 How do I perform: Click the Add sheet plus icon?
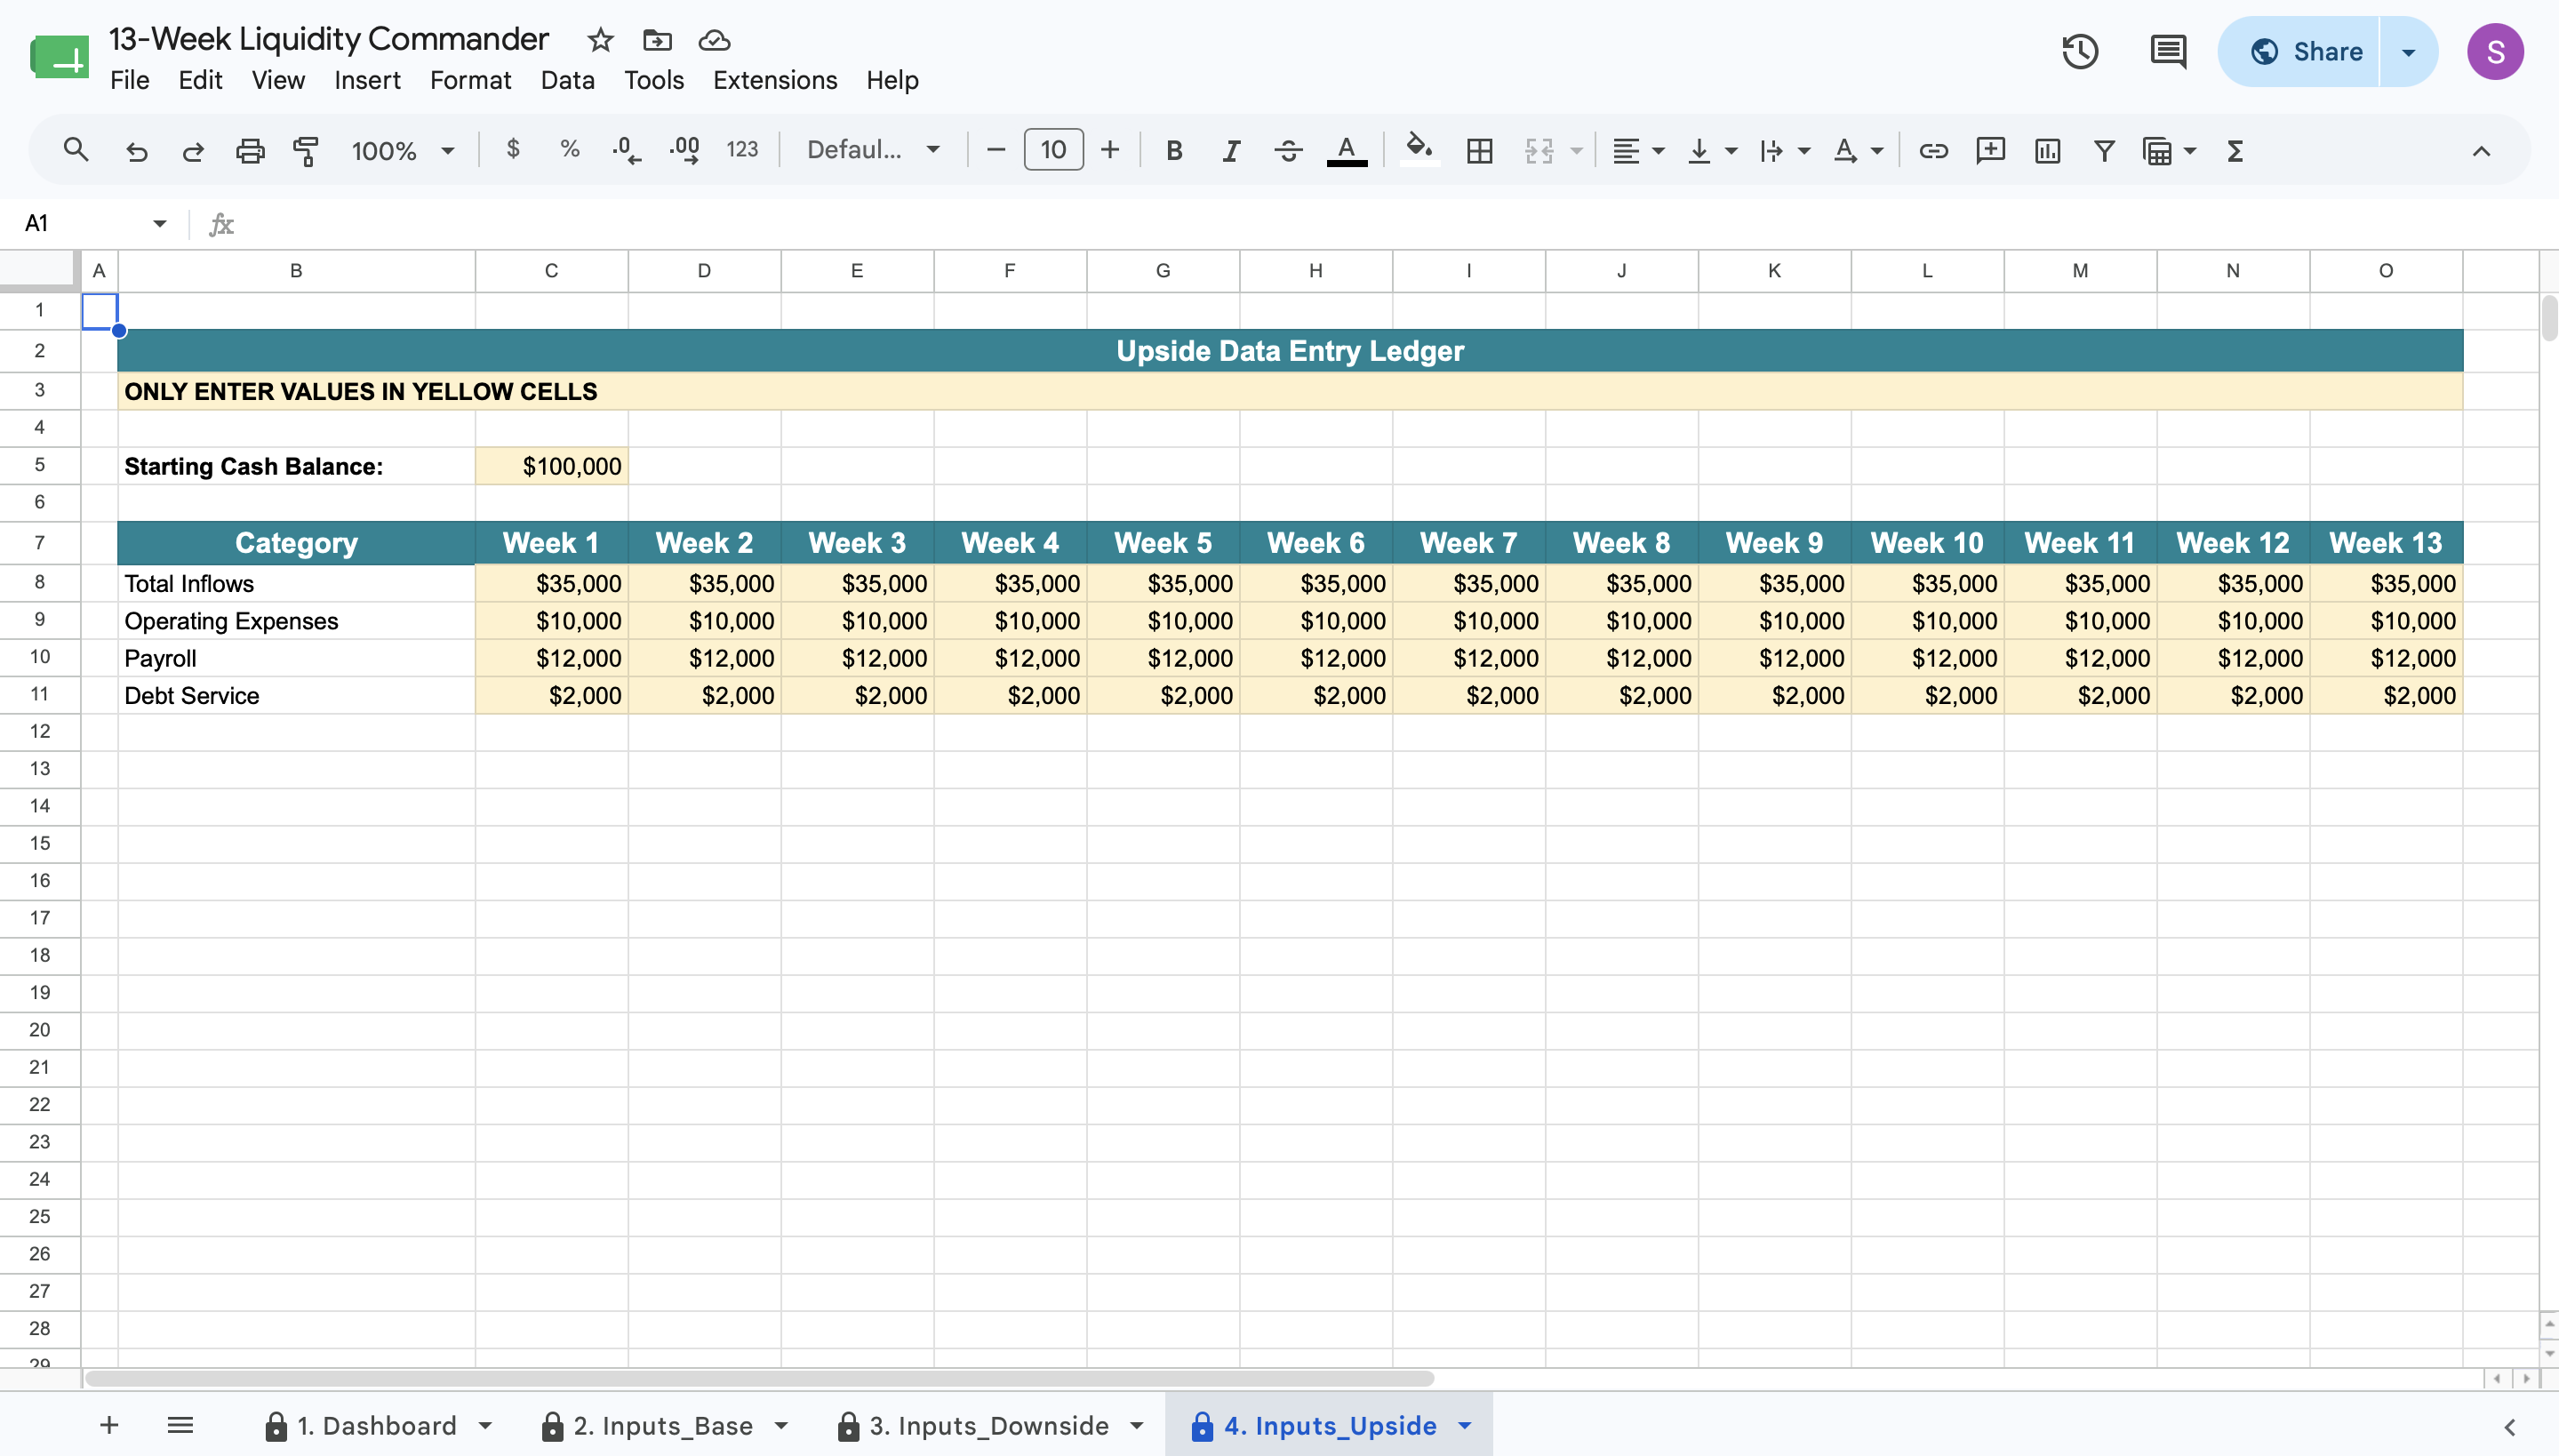coord(109,1425)
